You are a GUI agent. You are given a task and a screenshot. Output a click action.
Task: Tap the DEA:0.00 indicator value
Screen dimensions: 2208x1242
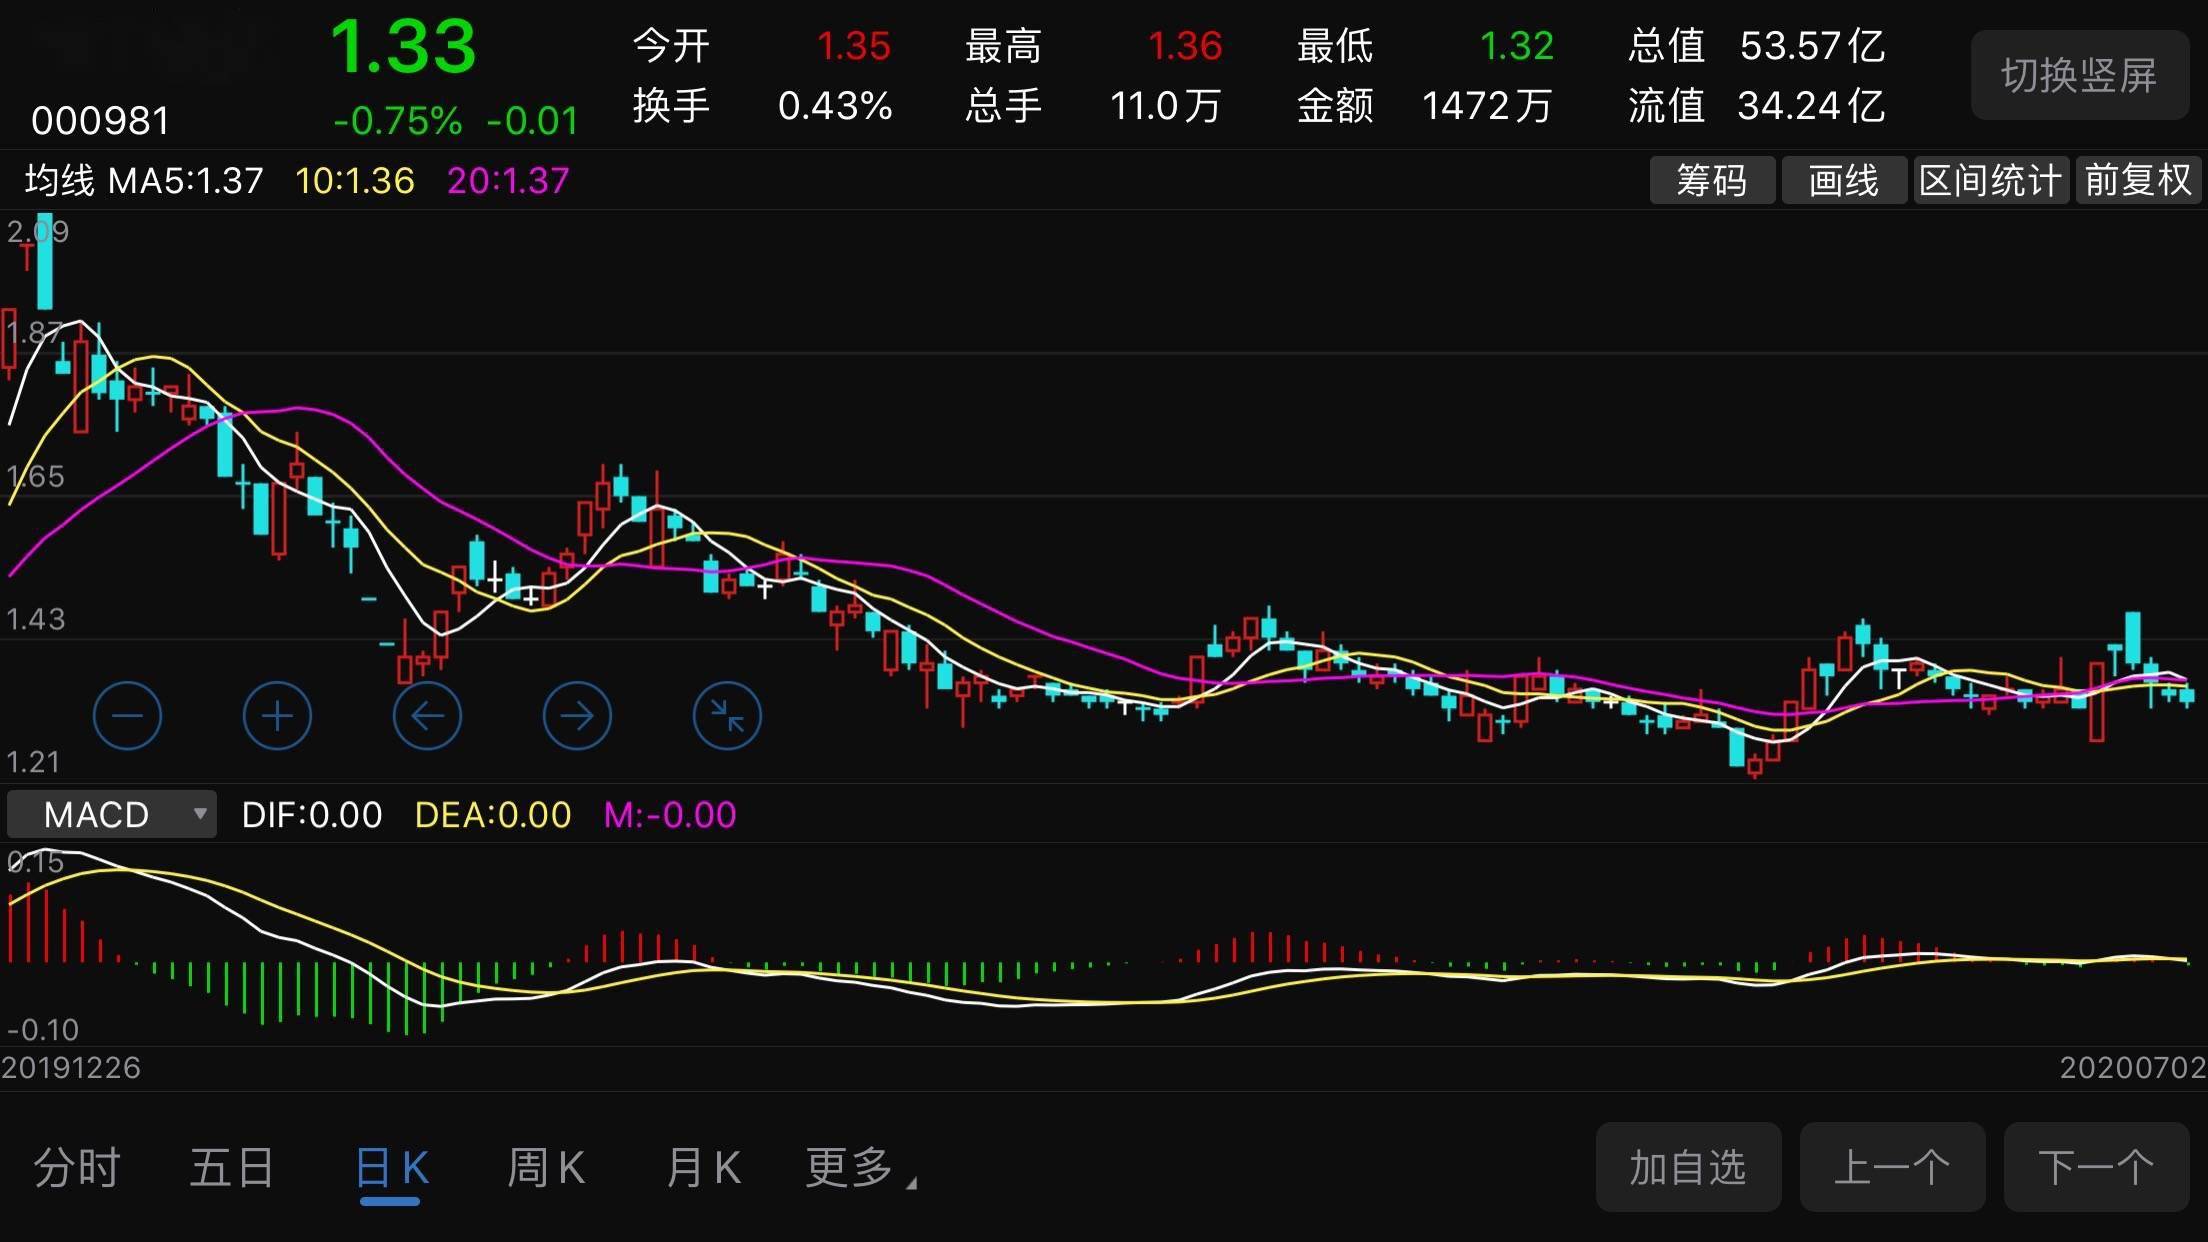[x=493, y=815]
